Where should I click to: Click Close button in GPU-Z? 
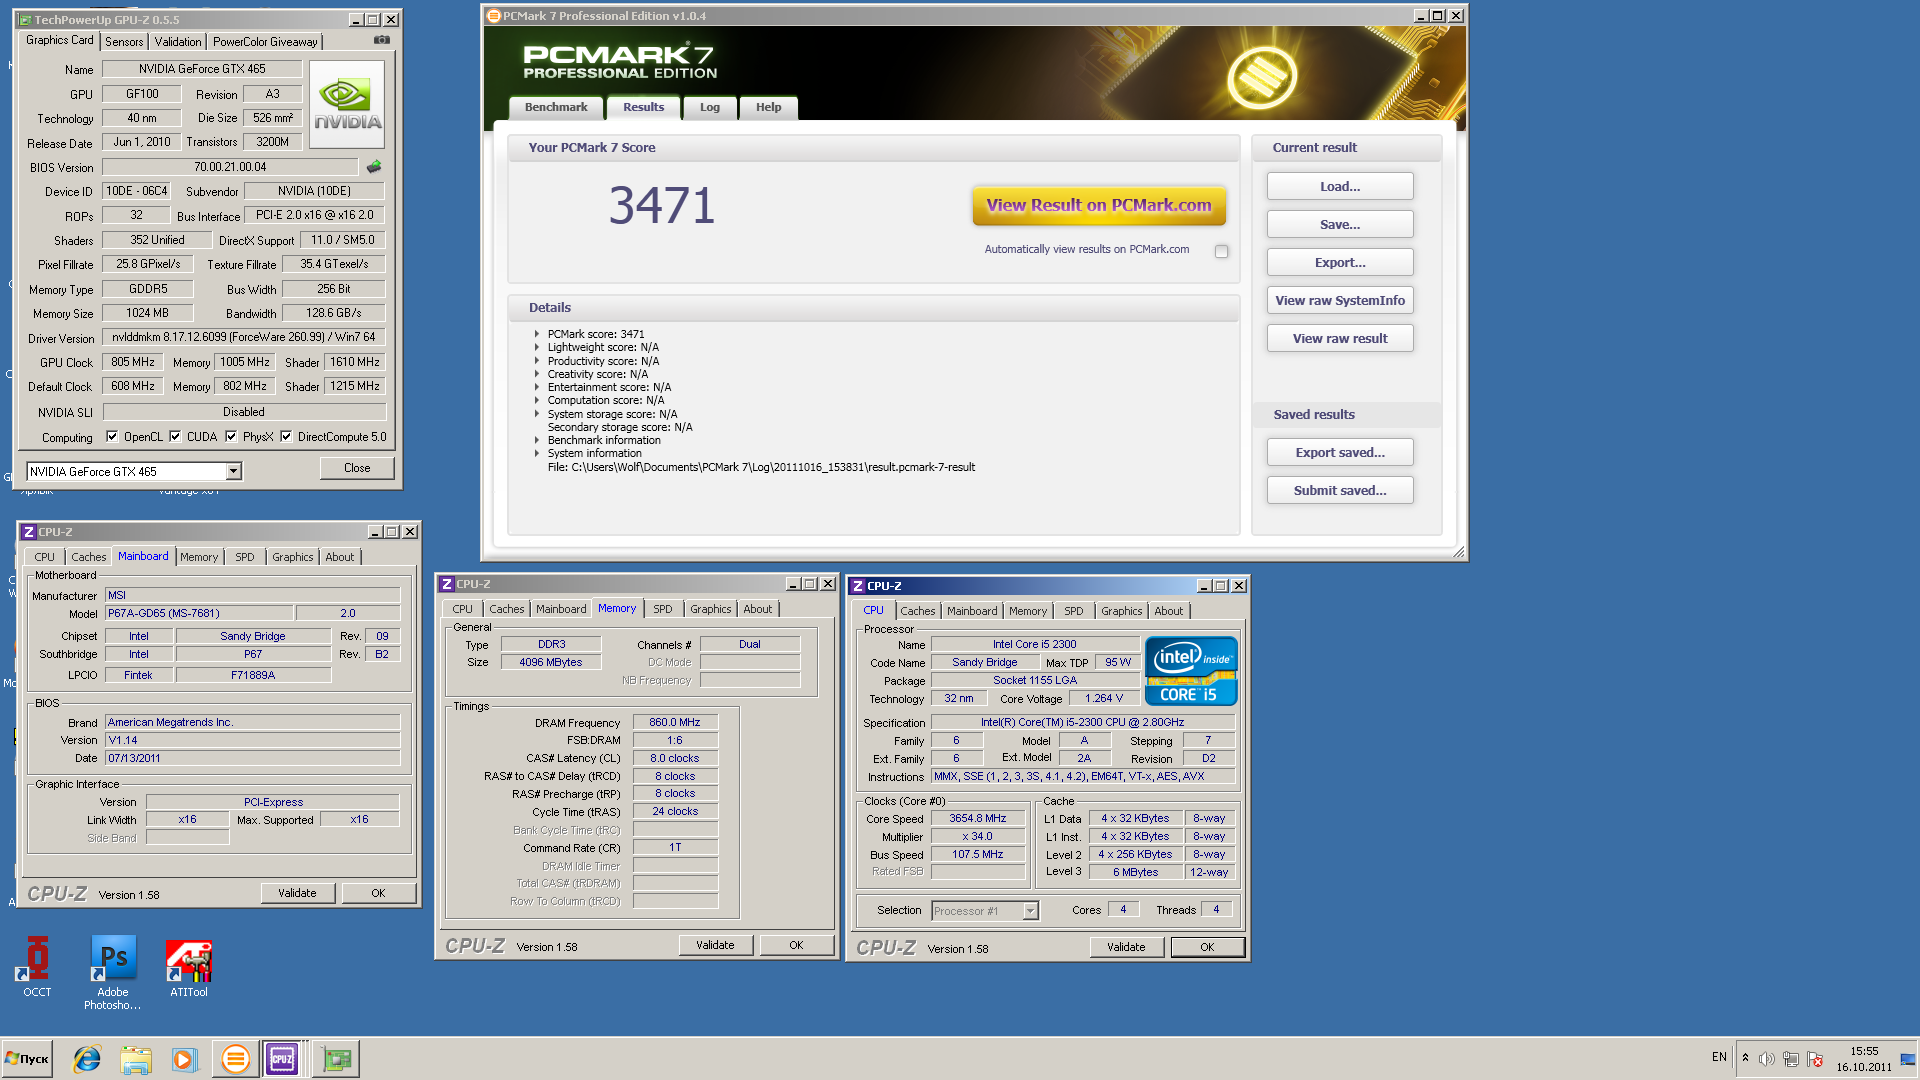357,468
